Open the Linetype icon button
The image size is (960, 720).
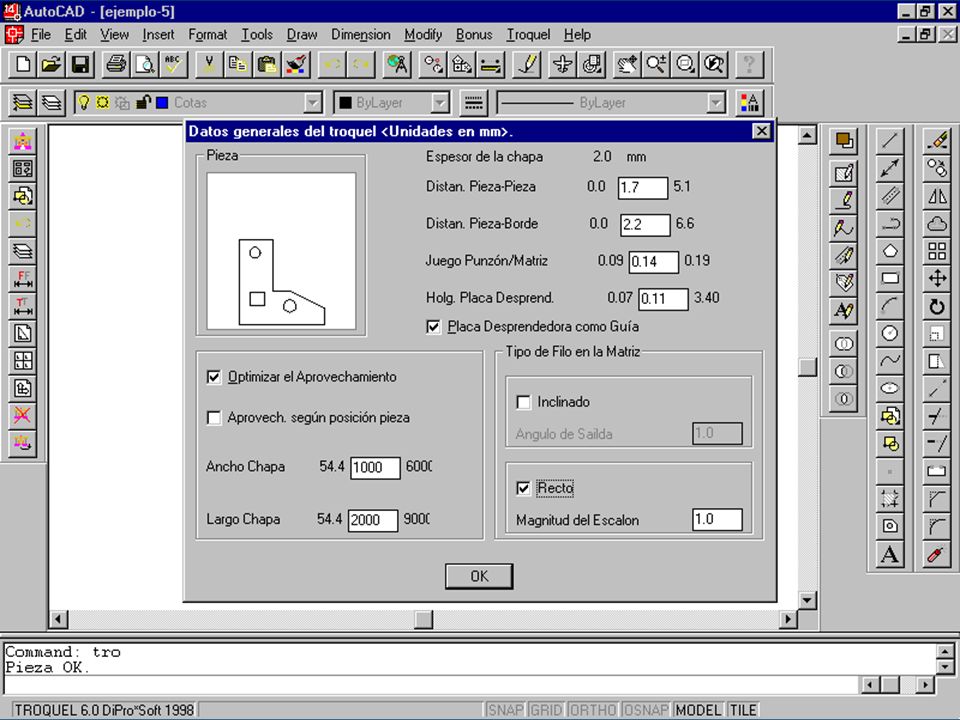point(473,103)
